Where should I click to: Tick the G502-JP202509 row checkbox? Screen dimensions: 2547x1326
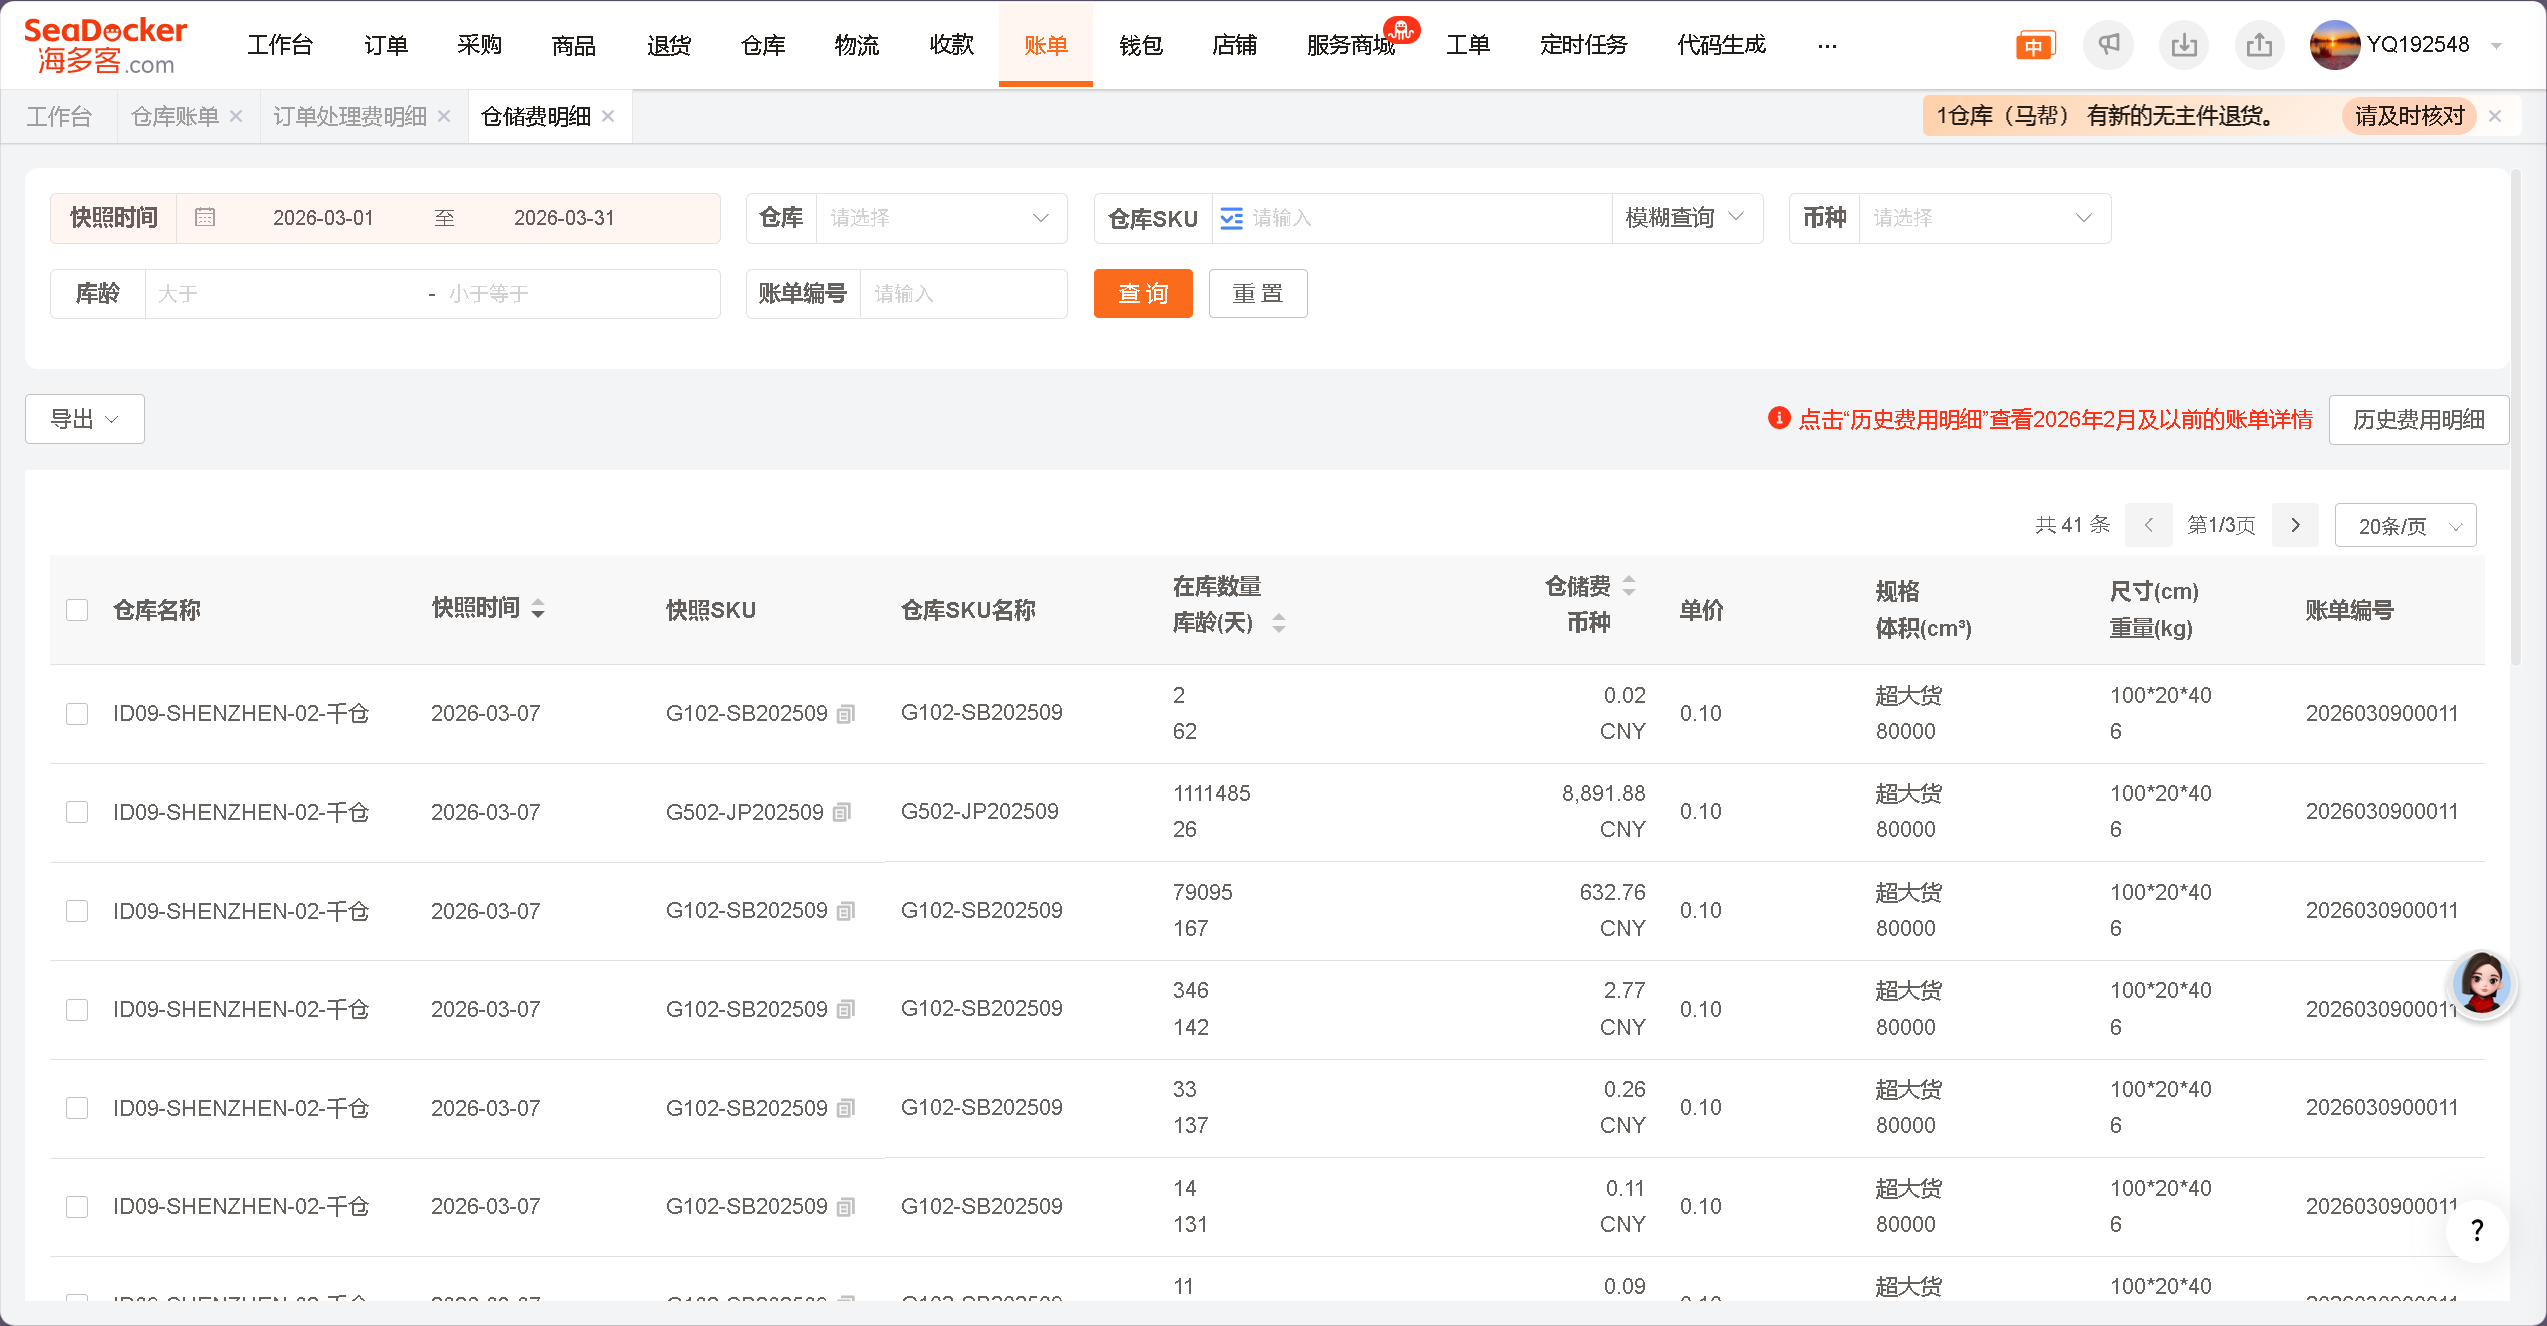77,812
